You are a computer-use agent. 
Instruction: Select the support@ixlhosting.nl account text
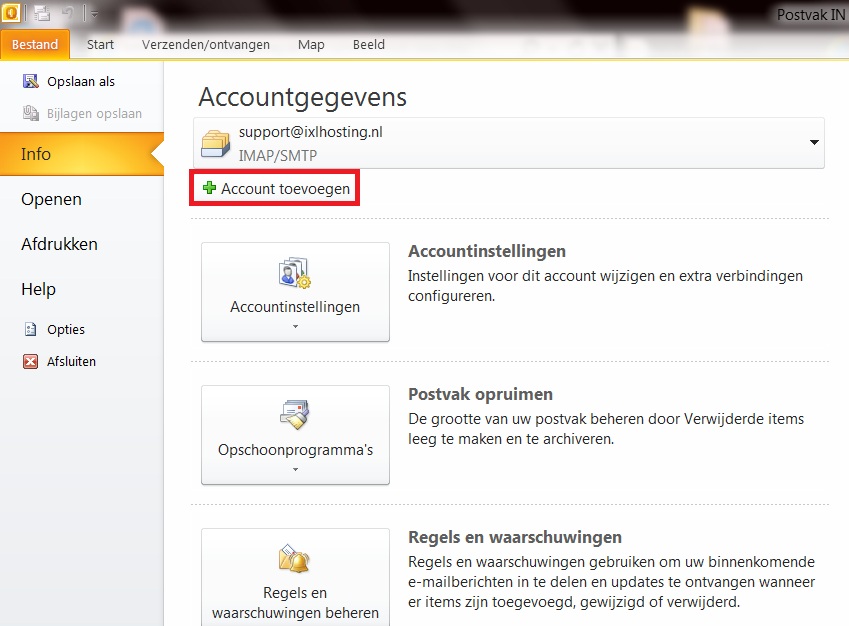point(311,132)
